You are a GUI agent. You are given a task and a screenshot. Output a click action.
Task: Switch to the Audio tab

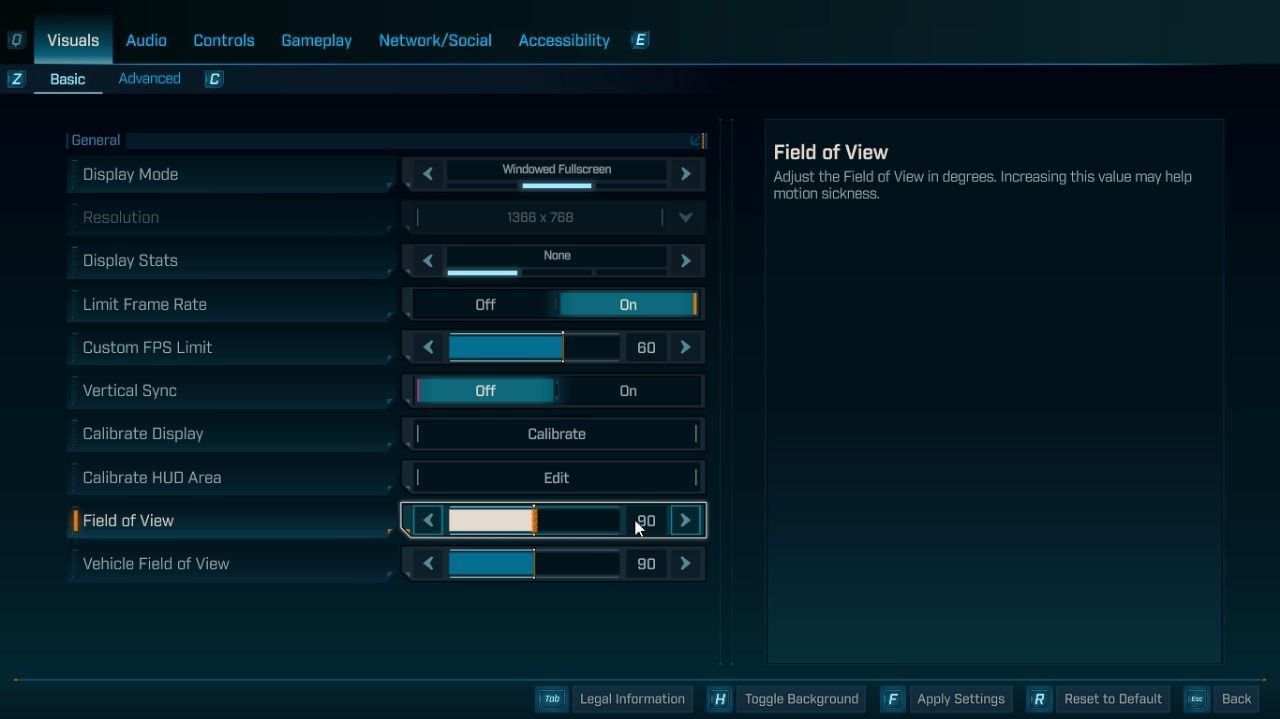[x=146, y=40]
